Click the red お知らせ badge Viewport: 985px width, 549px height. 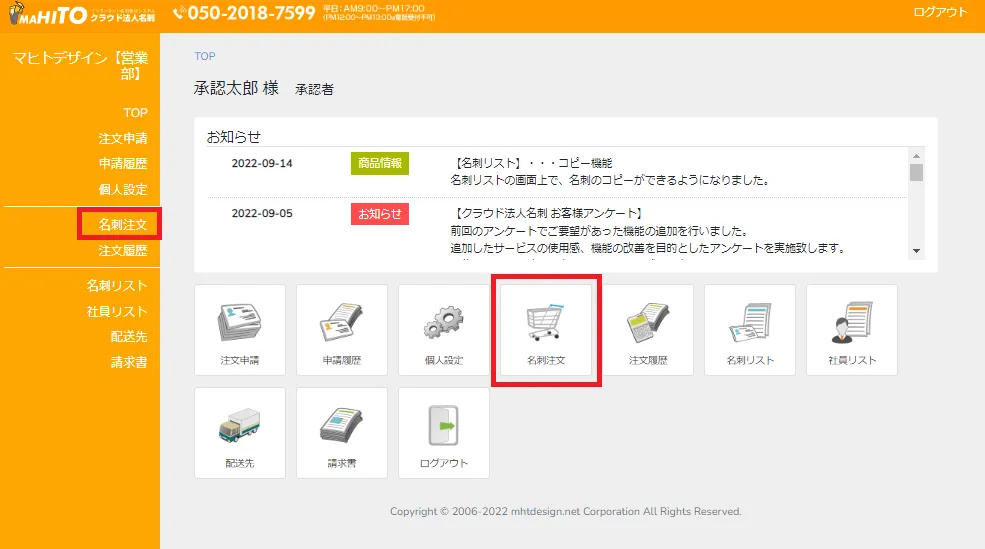pos(380,214)
